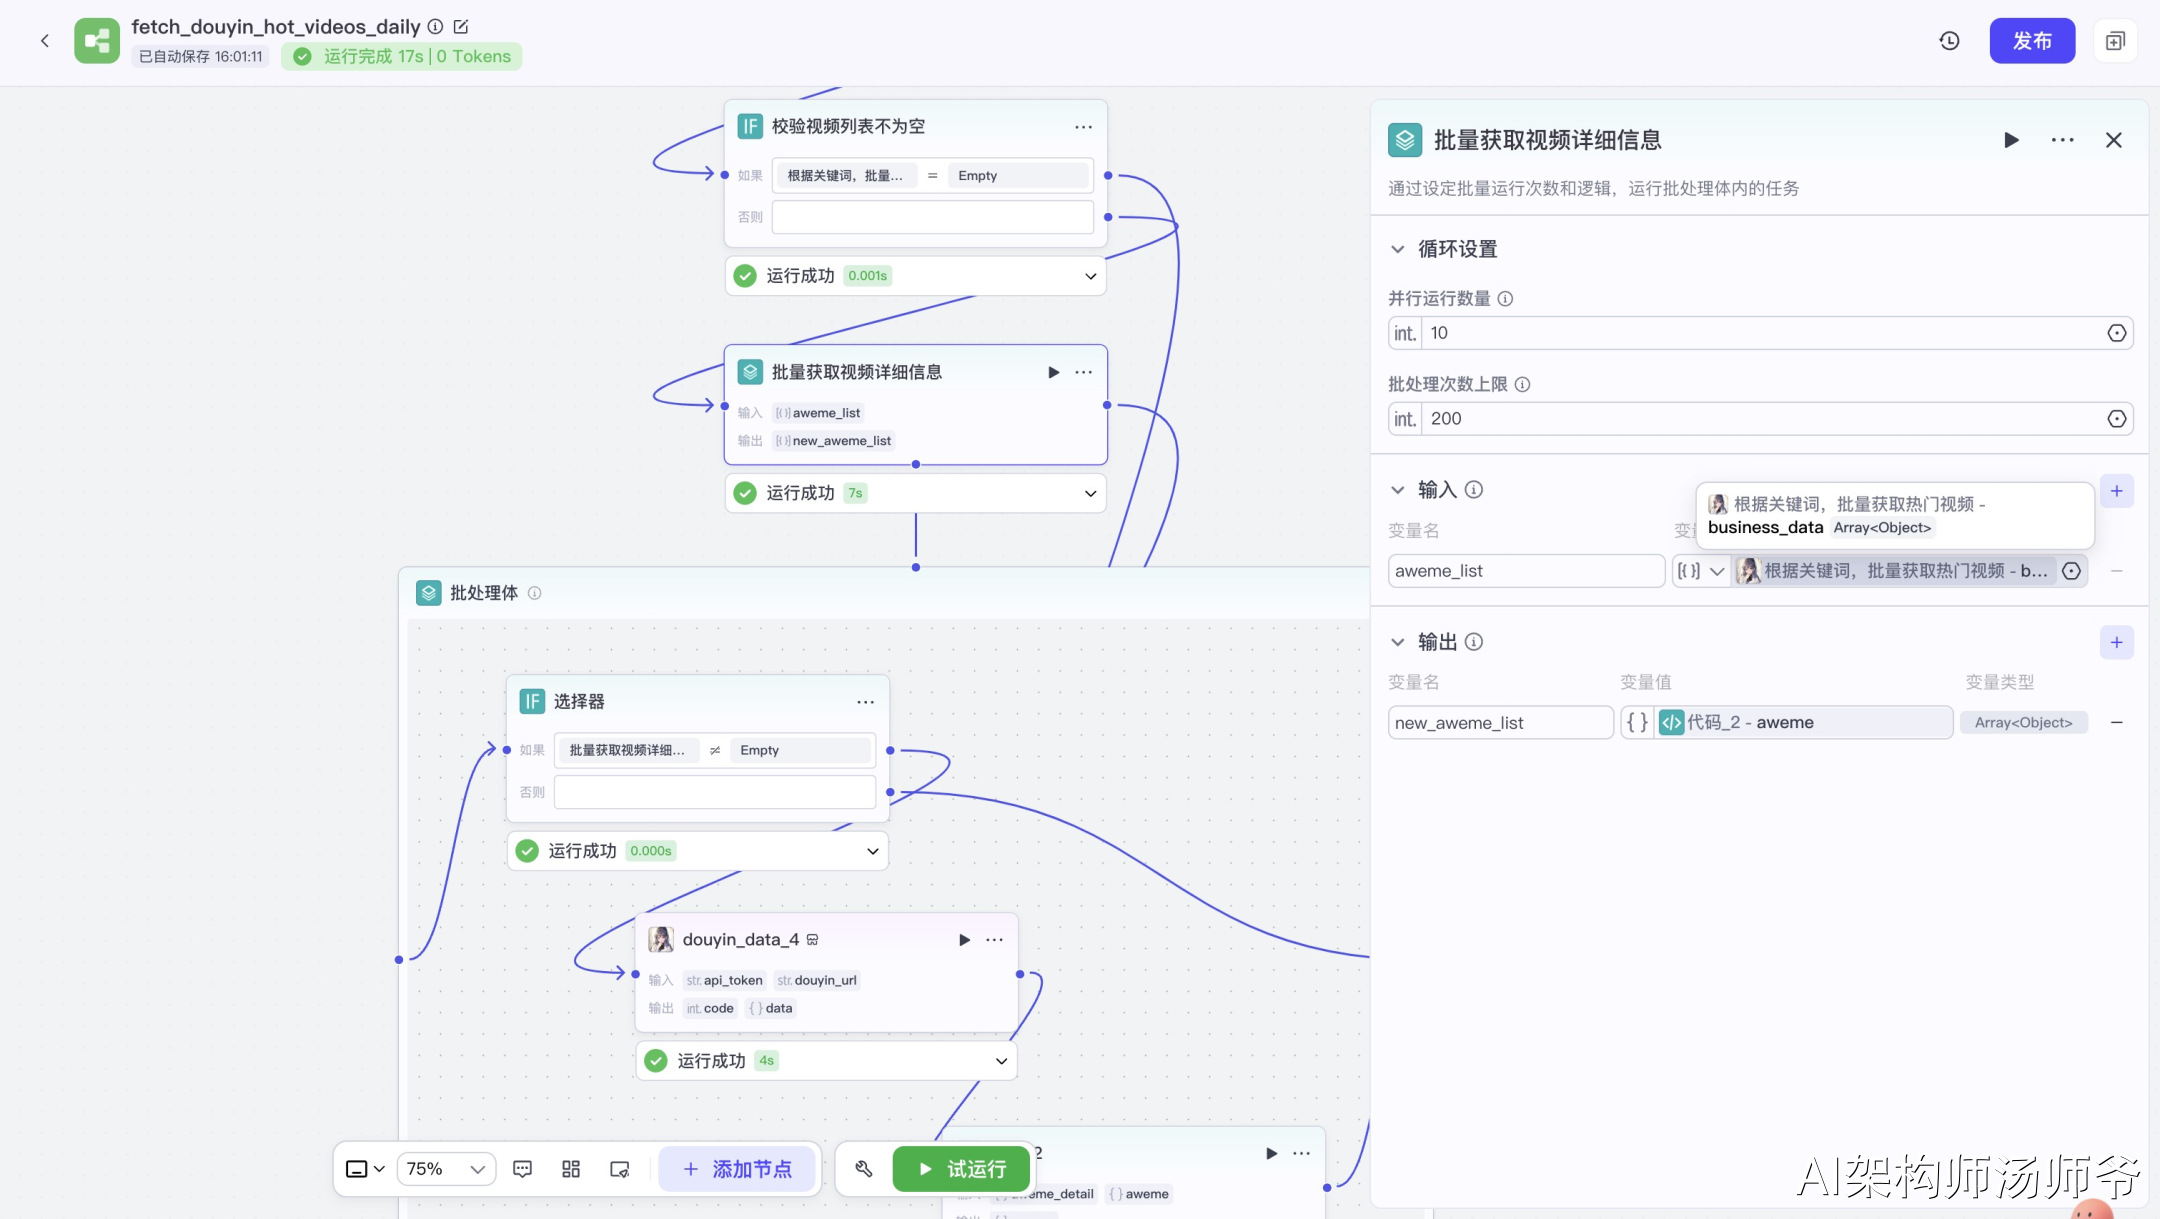Collapse the 循环设置 section
This screenshot has height=1219, width=2160.
1398,249
